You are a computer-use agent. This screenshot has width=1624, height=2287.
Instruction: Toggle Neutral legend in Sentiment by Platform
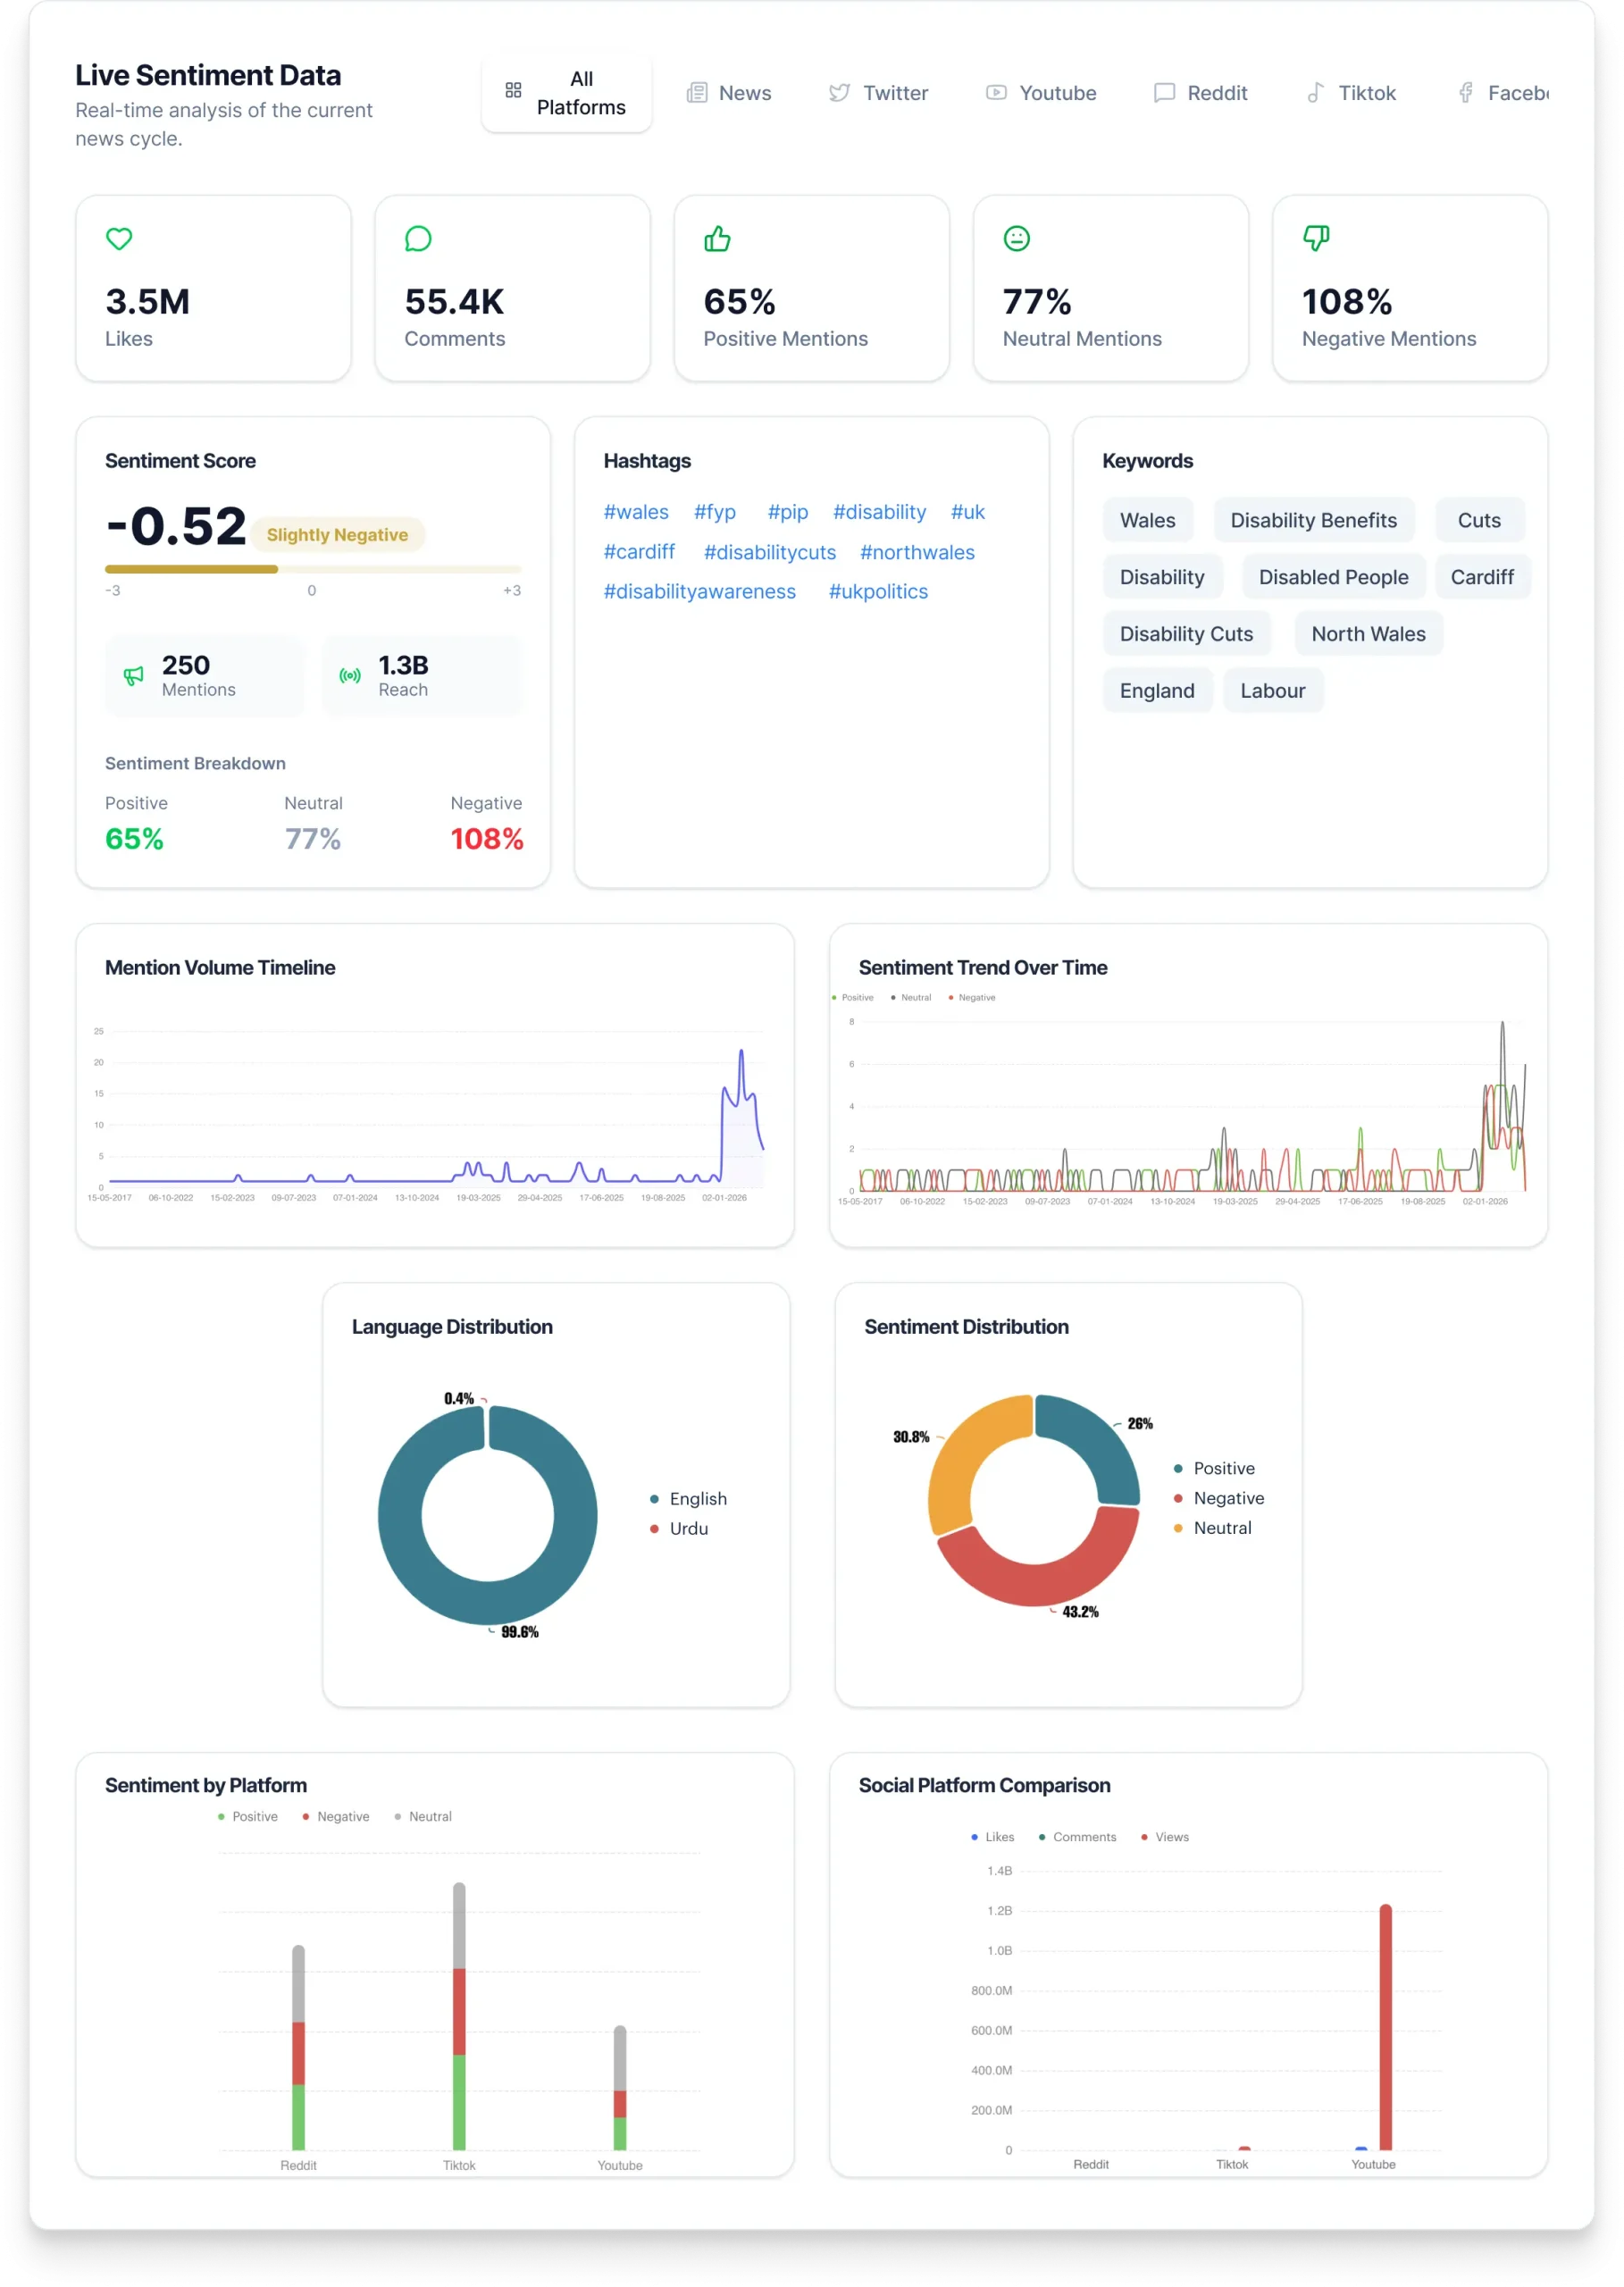pos(429,1816)
